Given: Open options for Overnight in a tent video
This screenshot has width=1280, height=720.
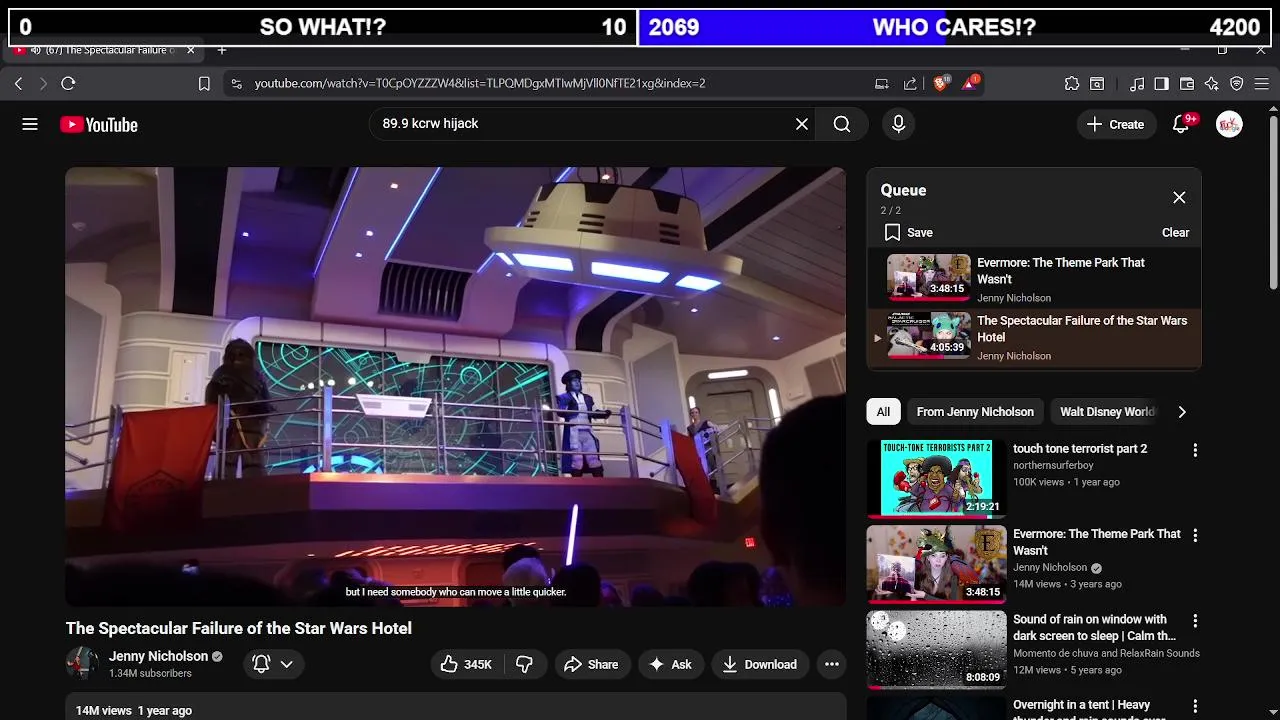Looking at the screenshot, I should pos(1194,707).
